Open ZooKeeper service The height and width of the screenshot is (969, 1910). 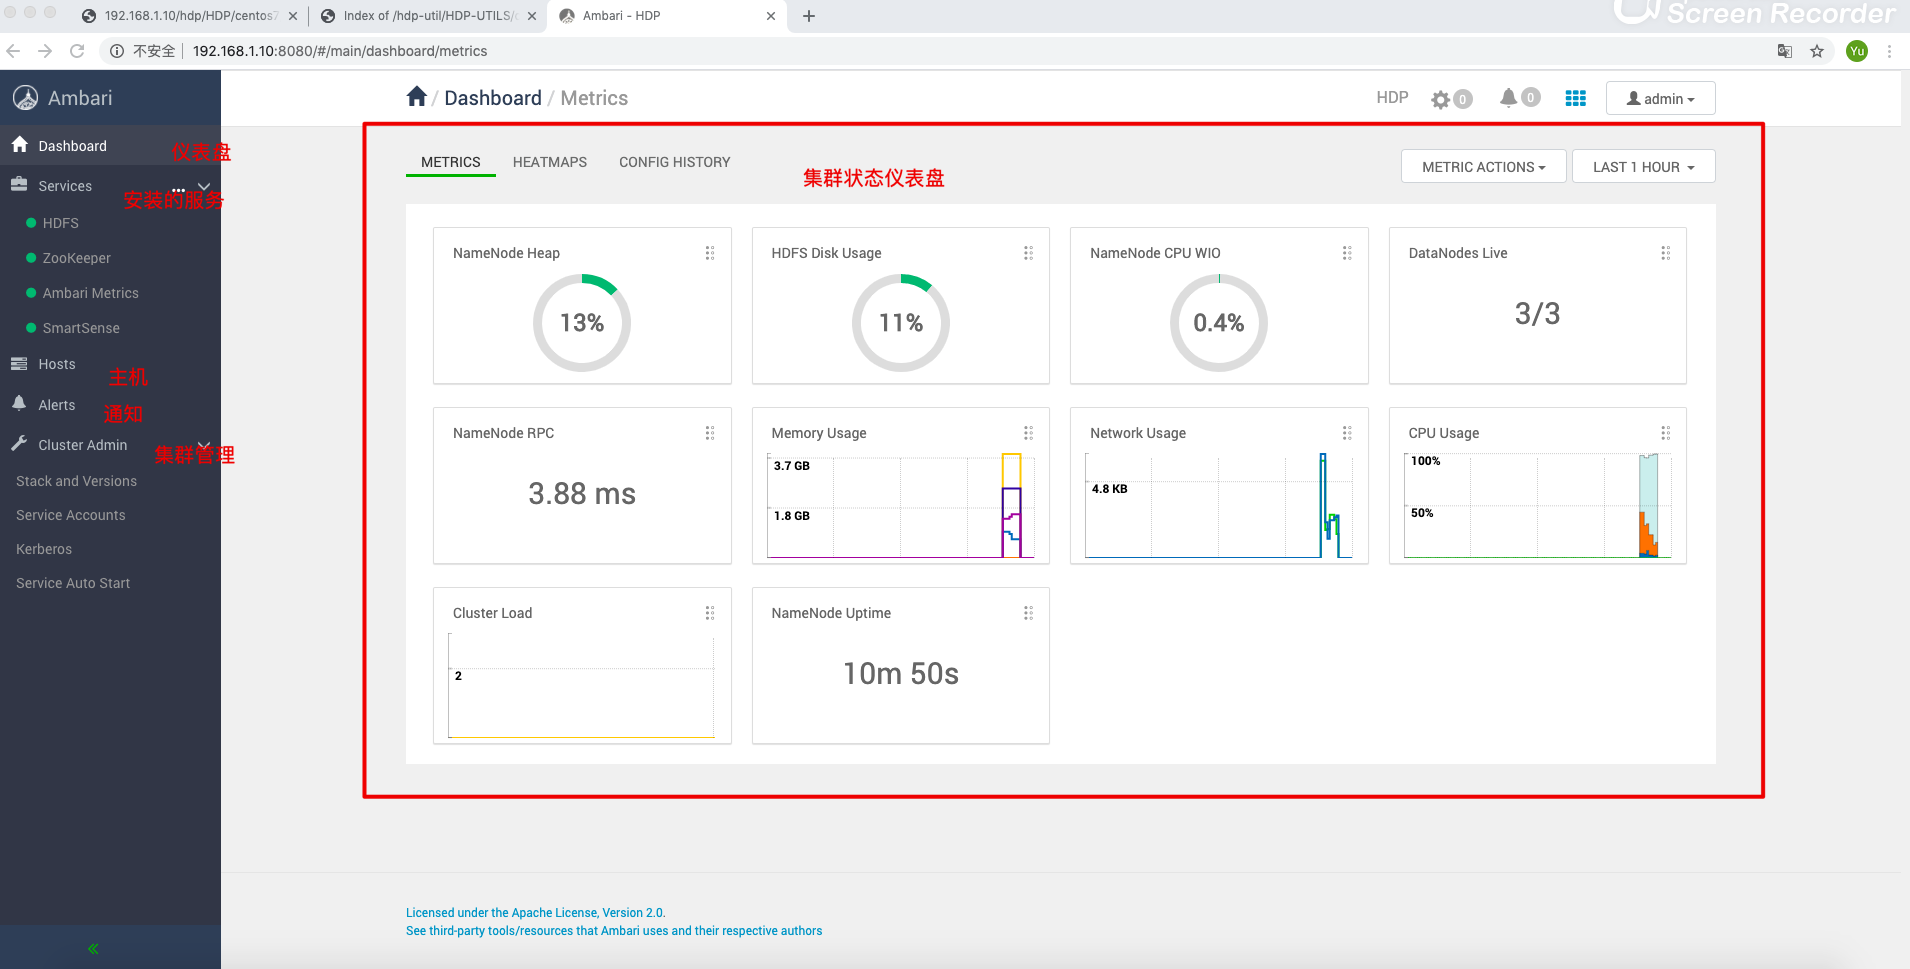point(76,258)
